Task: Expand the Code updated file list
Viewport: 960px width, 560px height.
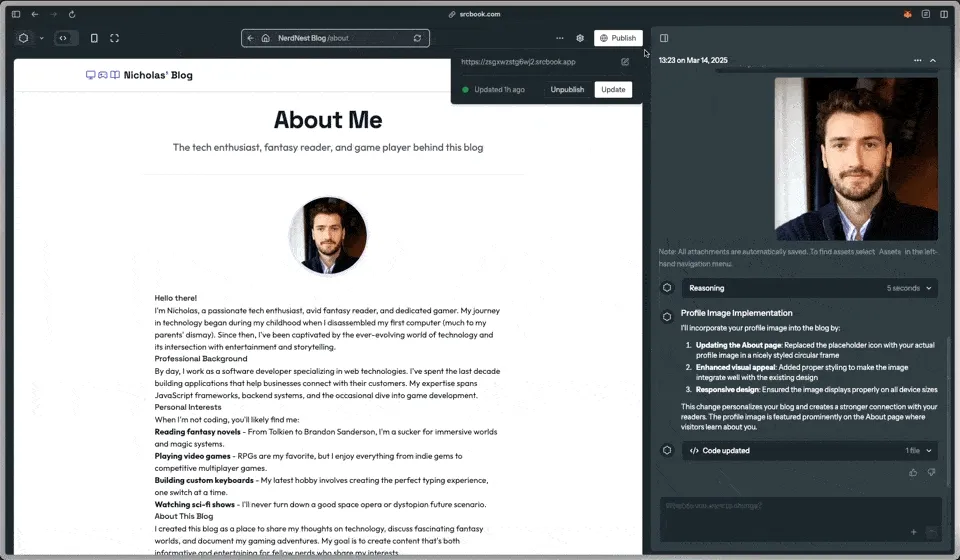Action: 809,450
